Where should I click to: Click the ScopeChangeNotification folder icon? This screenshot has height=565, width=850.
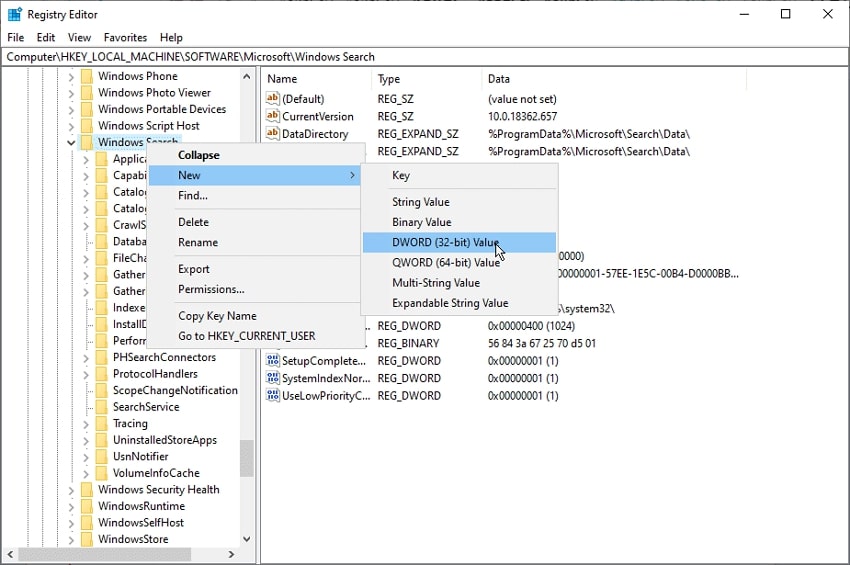point(101,390)
